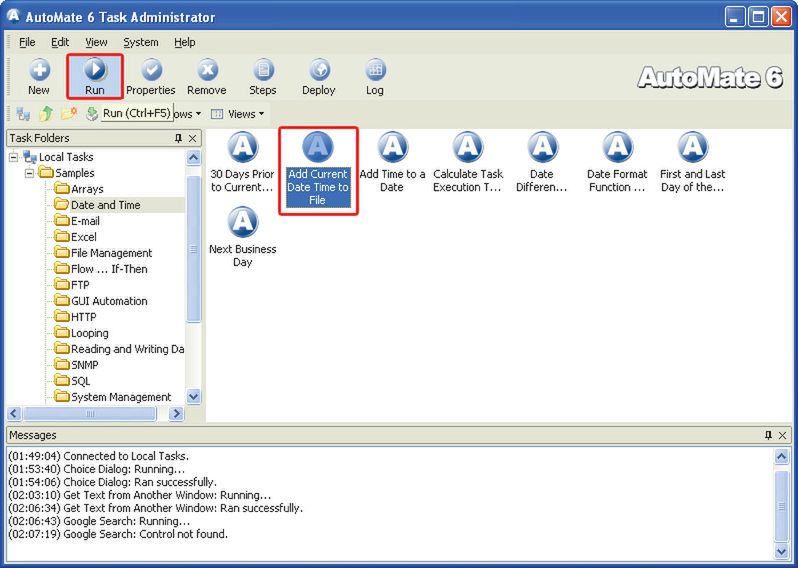This screenshot has width=798, height=568.
Task: Pin the Task Folders panel
Action: (x=178, y=138)
